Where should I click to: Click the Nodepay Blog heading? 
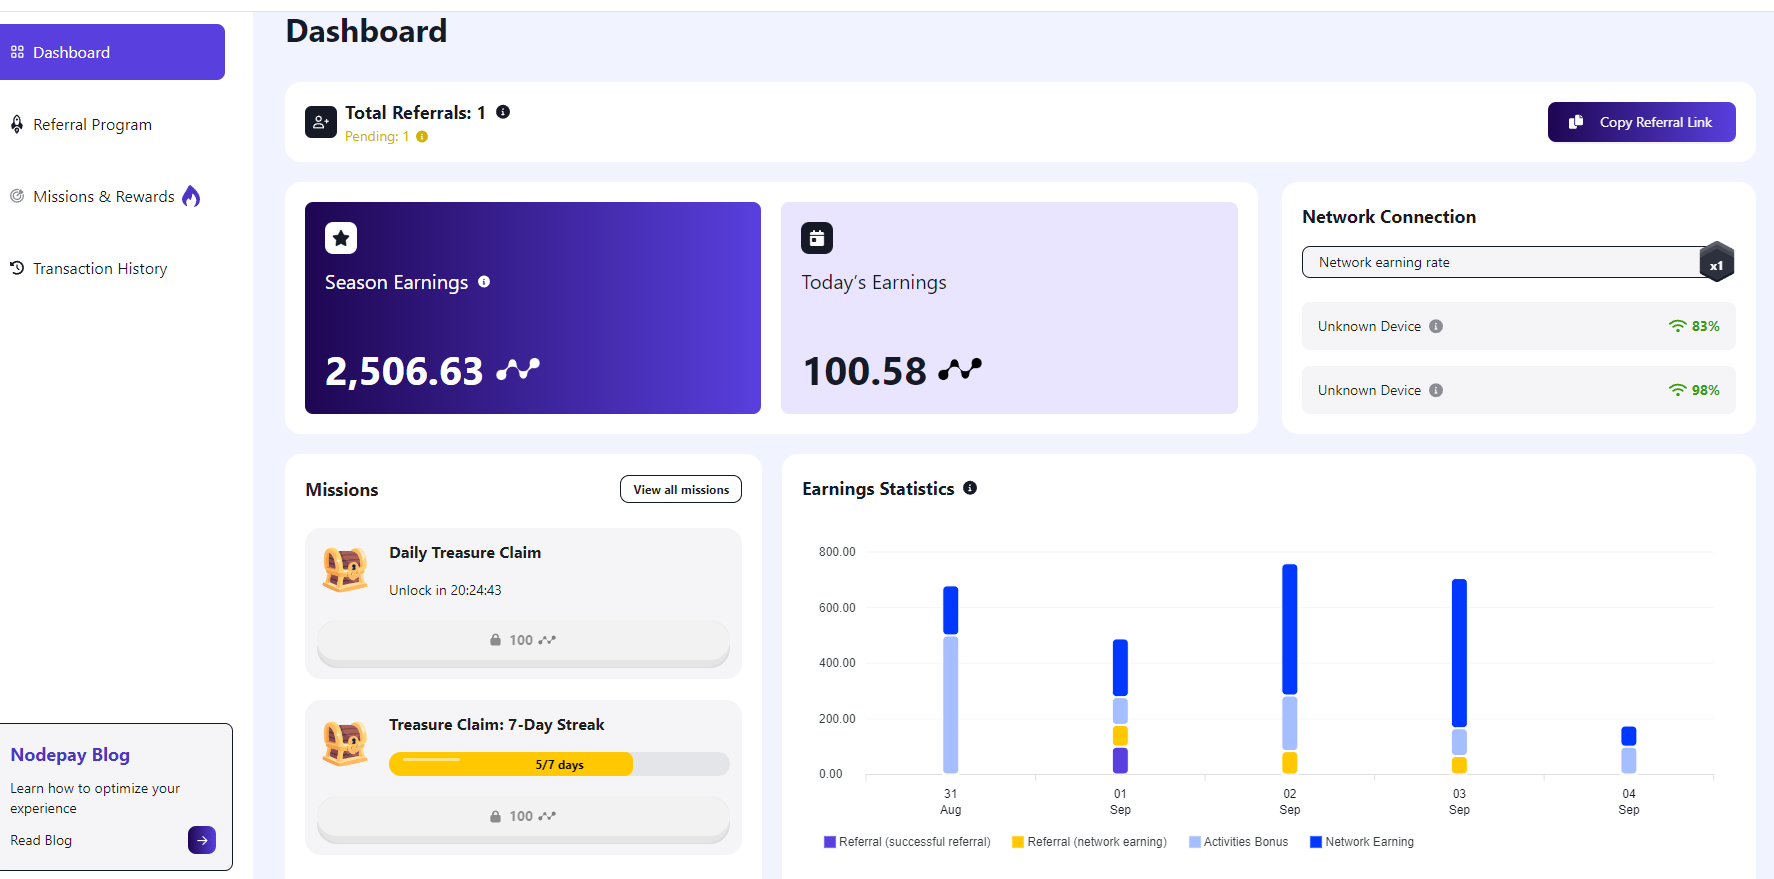(x=70, y=755)
